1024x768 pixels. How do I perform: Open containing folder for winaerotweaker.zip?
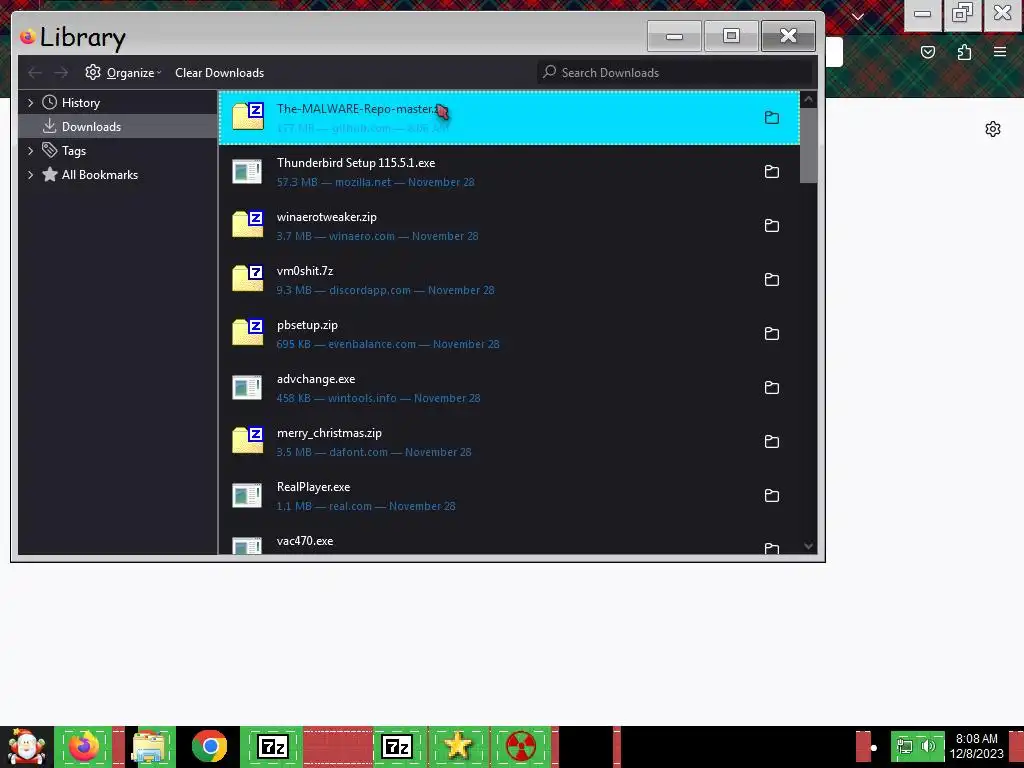(x=772, y=226)
